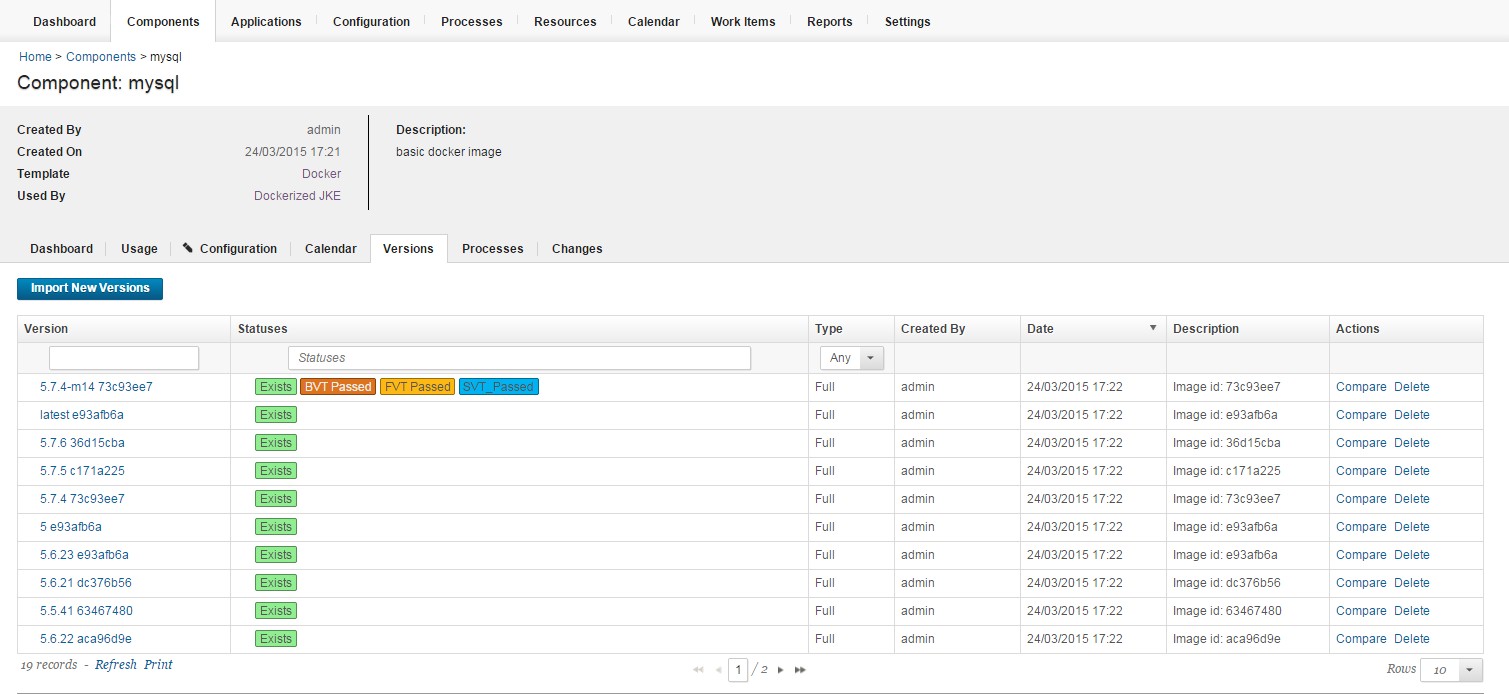Viewport: 1509px width, 694px height.
Task: Open the Processes top tab
Action: coord(472,21)
